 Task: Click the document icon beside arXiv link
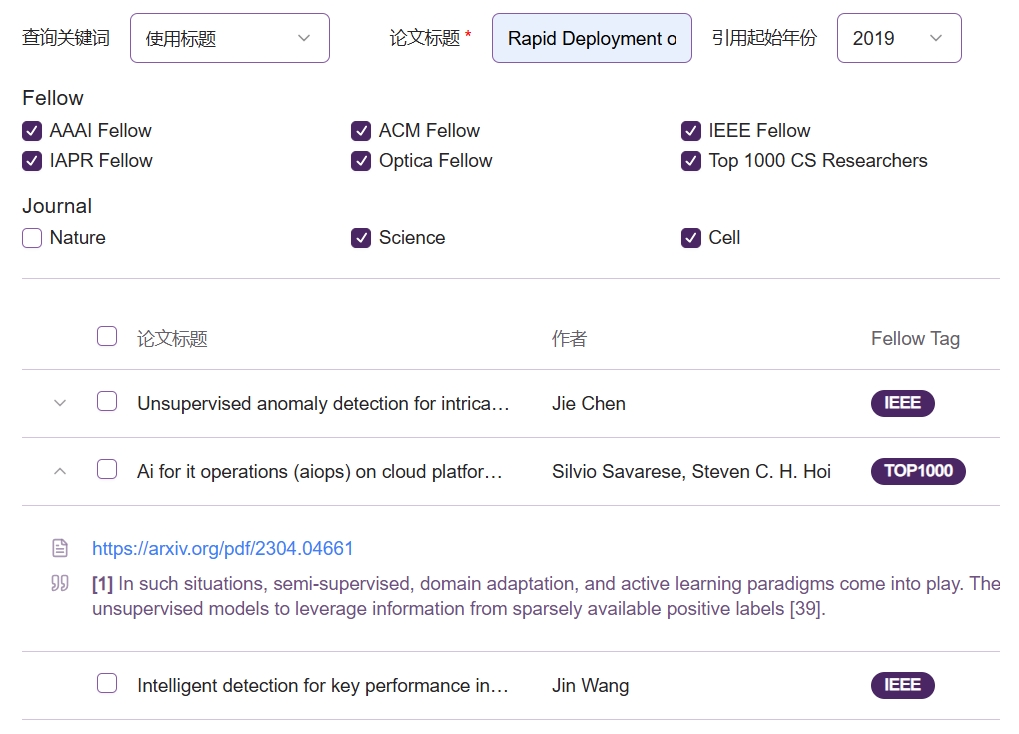coord(60,548)
